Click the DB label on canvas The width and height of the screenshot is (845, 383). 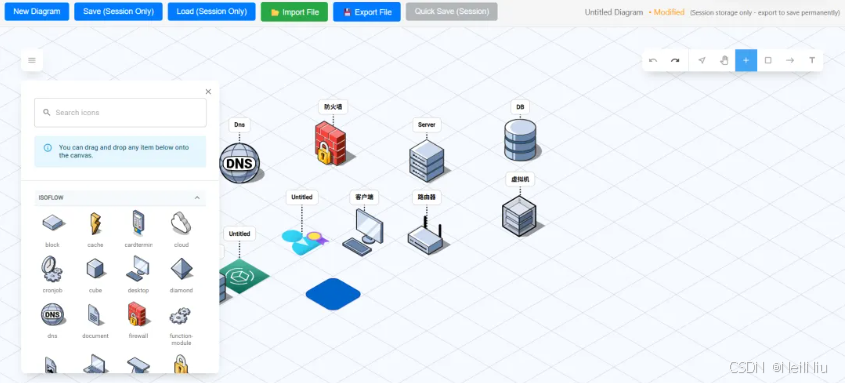pos(520,107)
